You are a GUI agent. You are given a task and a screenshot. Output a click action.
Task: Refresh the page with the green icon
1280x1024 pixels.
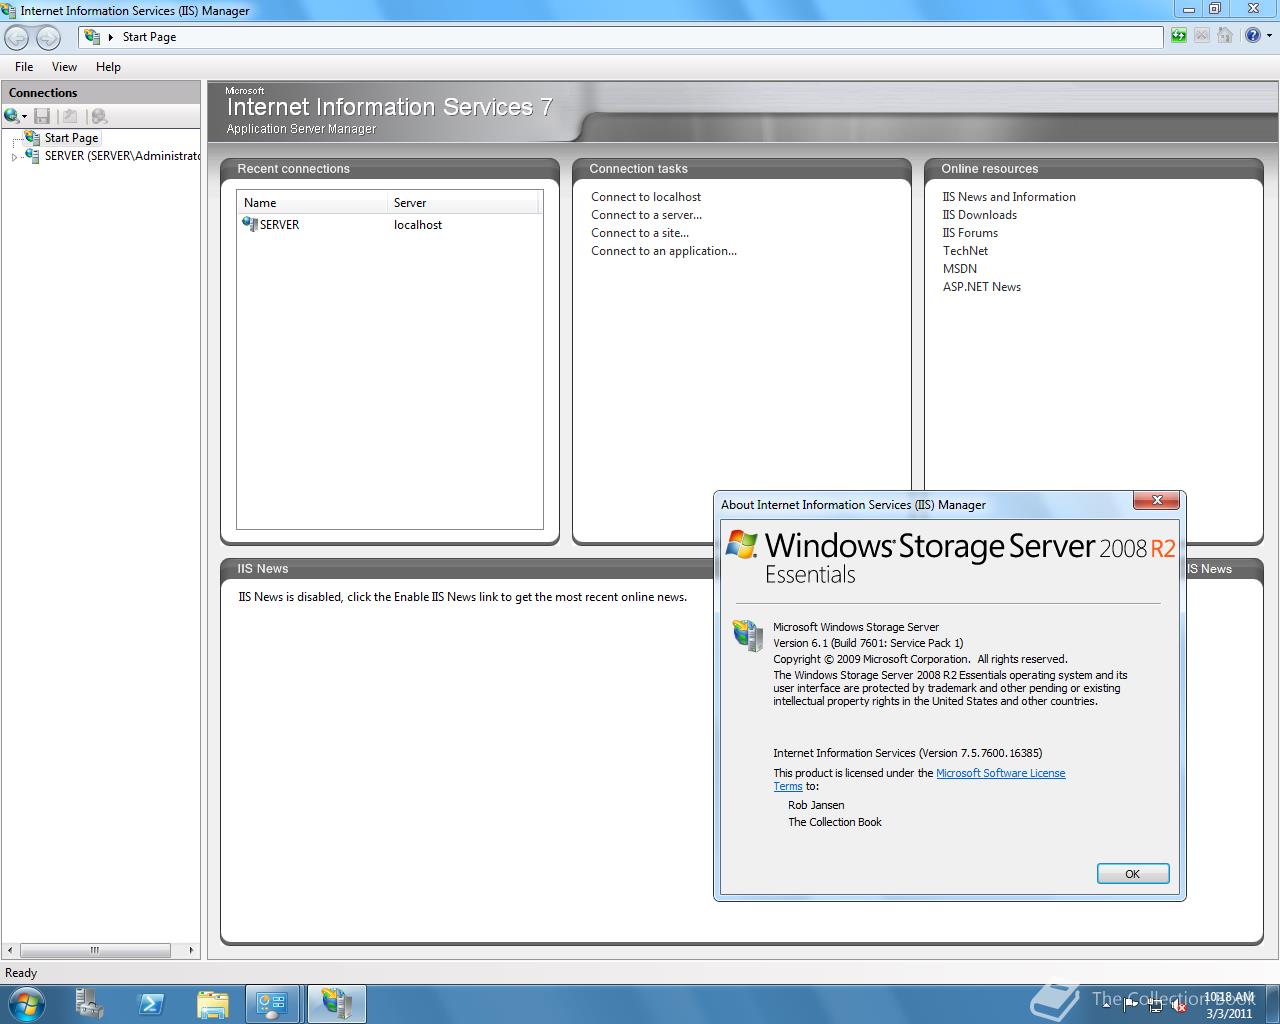[x=1179, y=36]
